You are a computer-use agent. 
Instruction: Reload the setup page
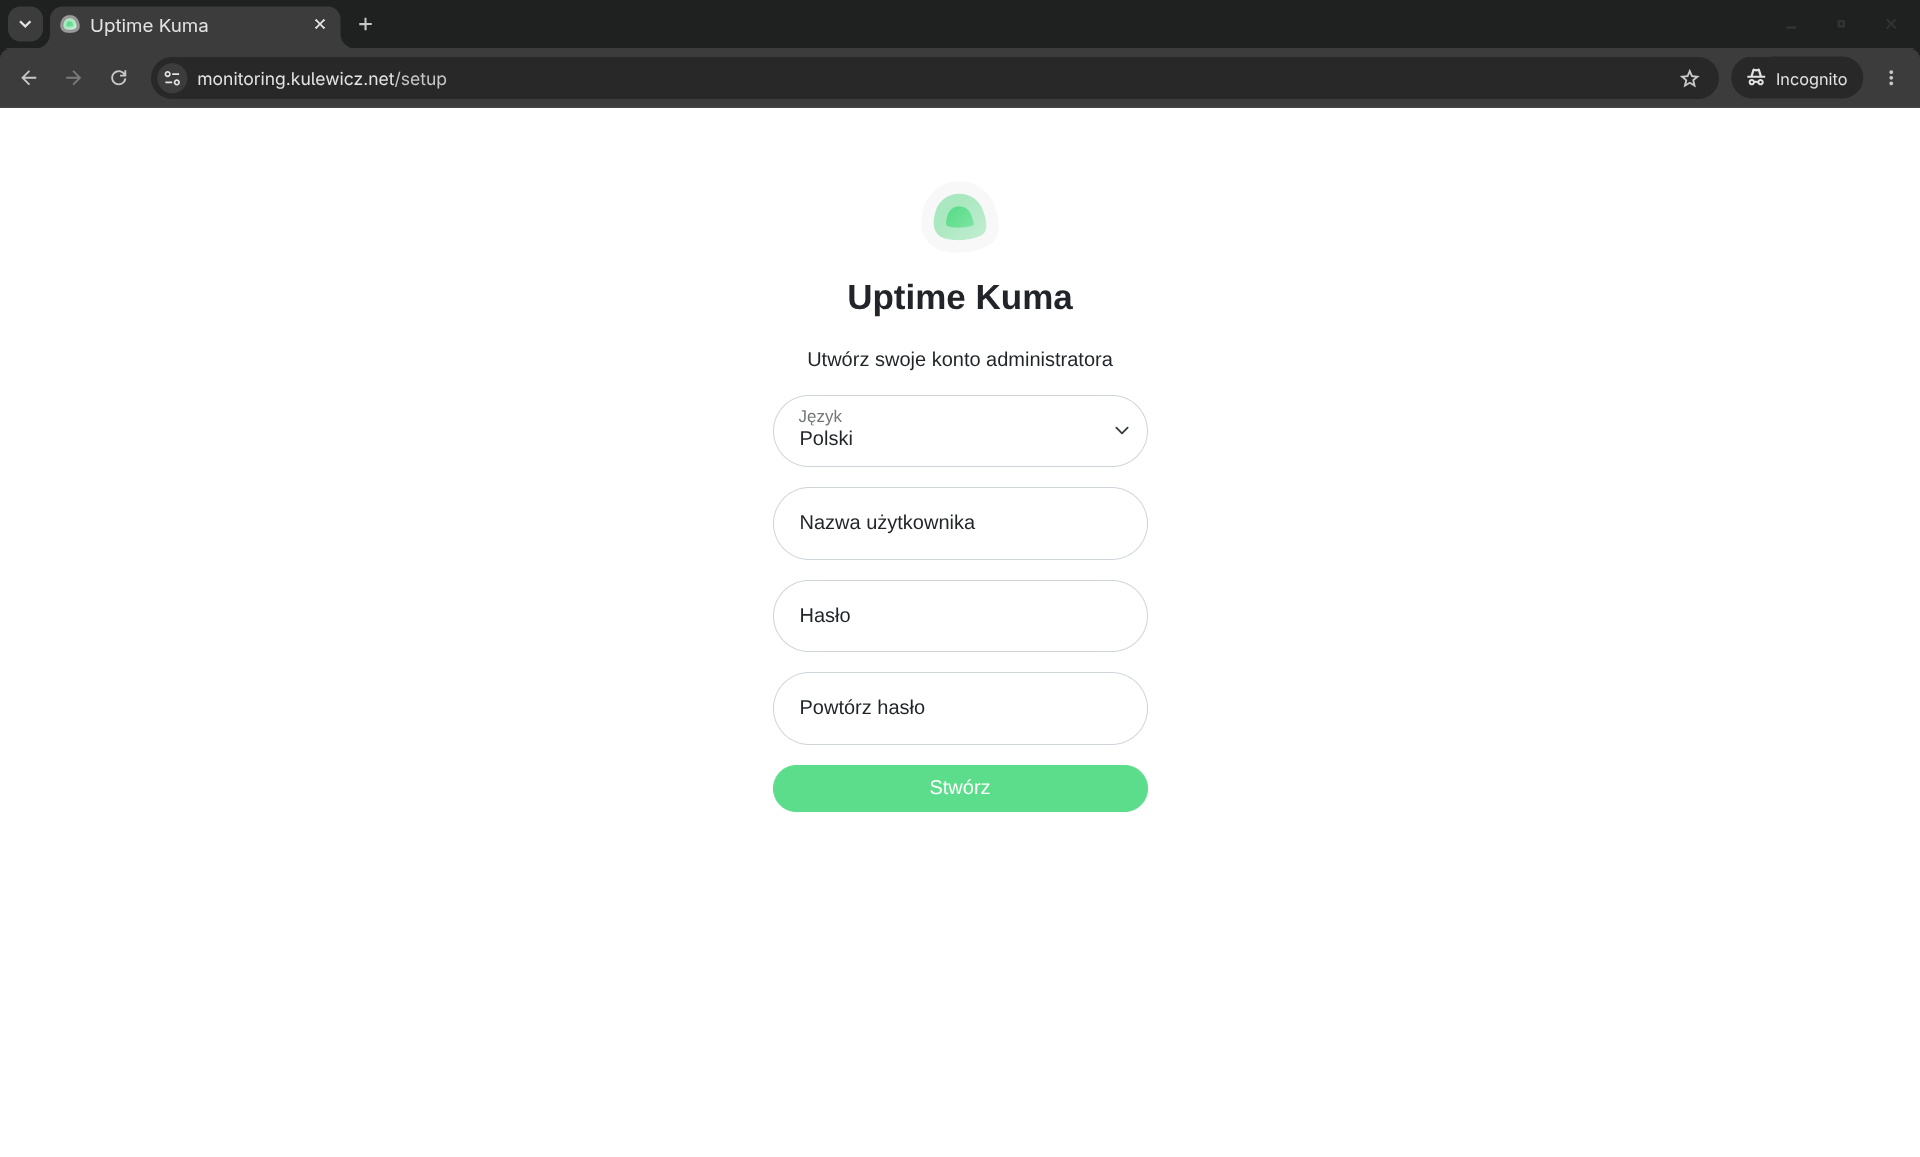[x=118, y=78]
